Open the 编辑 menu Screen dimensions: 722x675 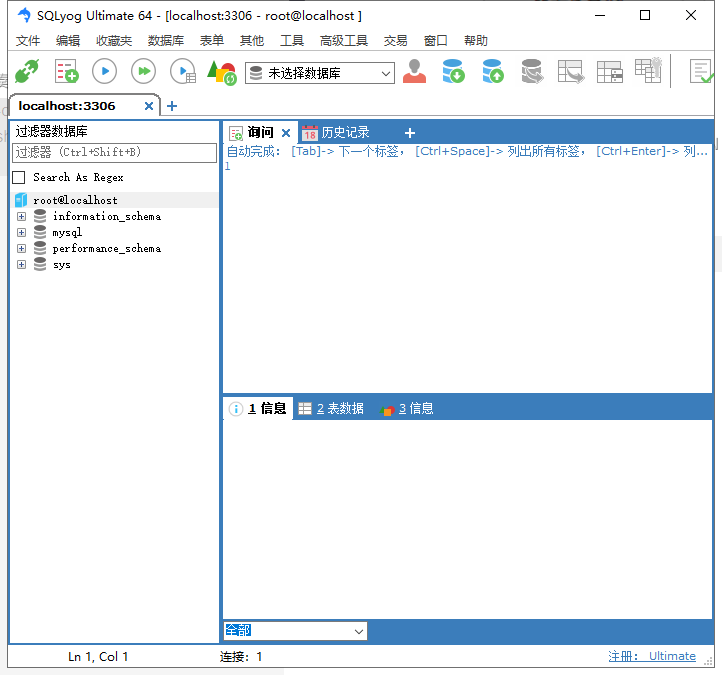[68, 41]
